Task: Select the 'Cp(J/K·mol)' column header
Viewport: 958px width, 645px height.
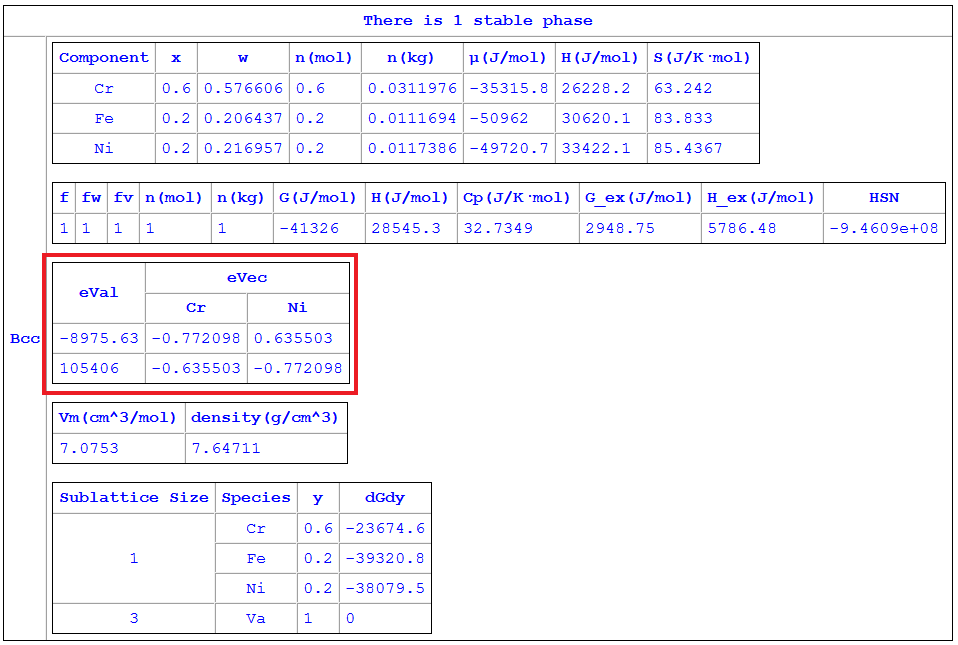Action: [x=517, y=198]
